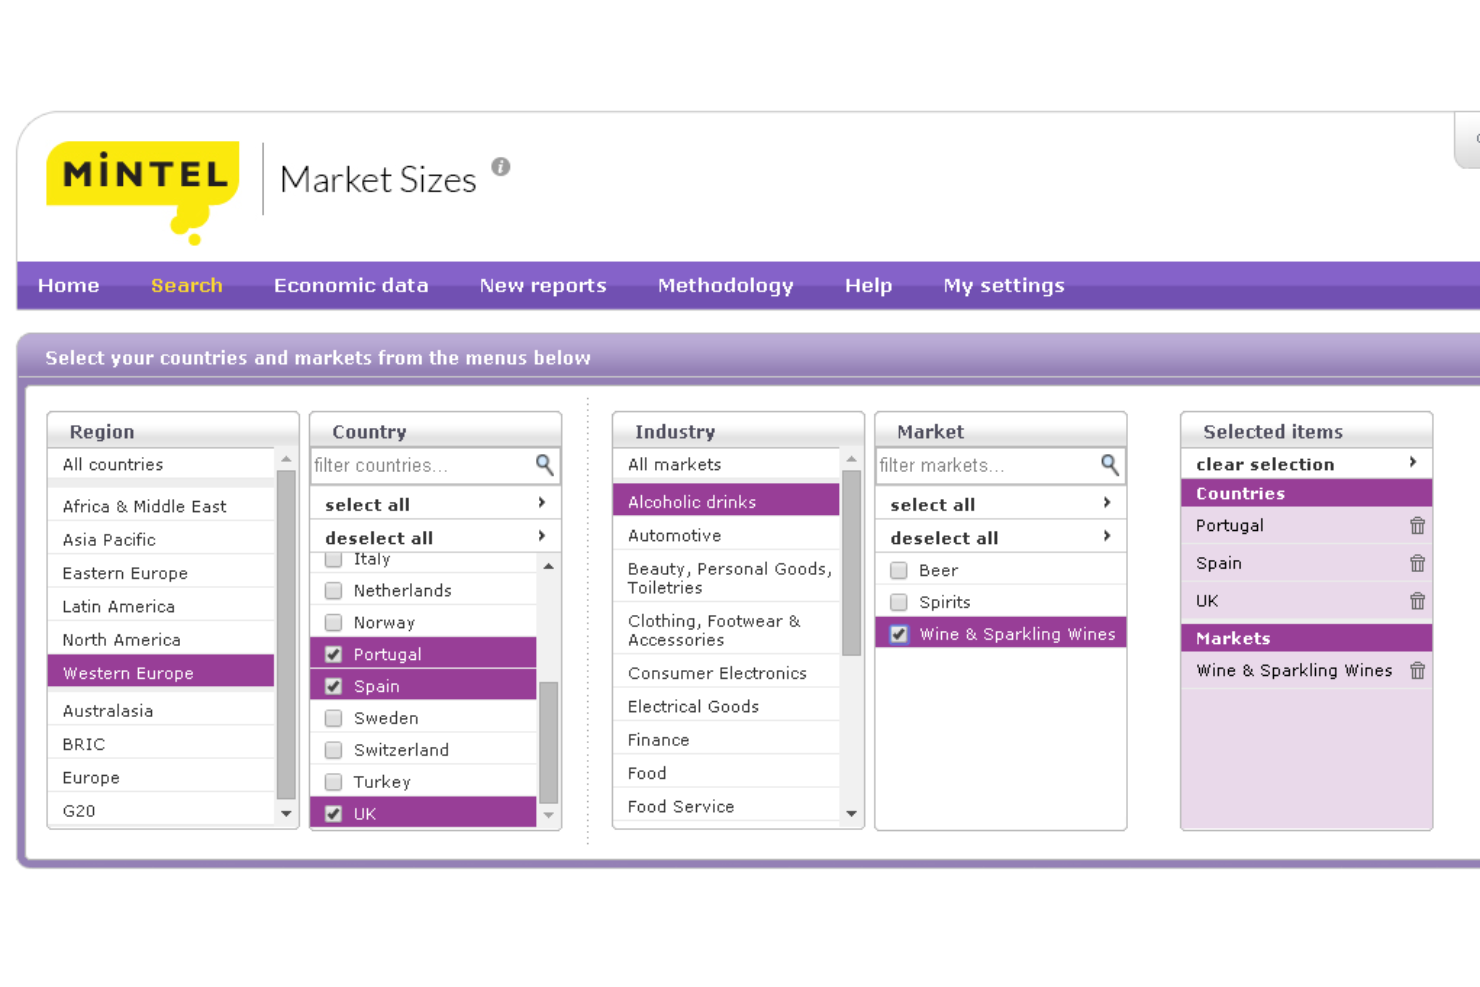Remove Portugal using its trash icon
This screenshot has width=1480, height=987.
1417,526
